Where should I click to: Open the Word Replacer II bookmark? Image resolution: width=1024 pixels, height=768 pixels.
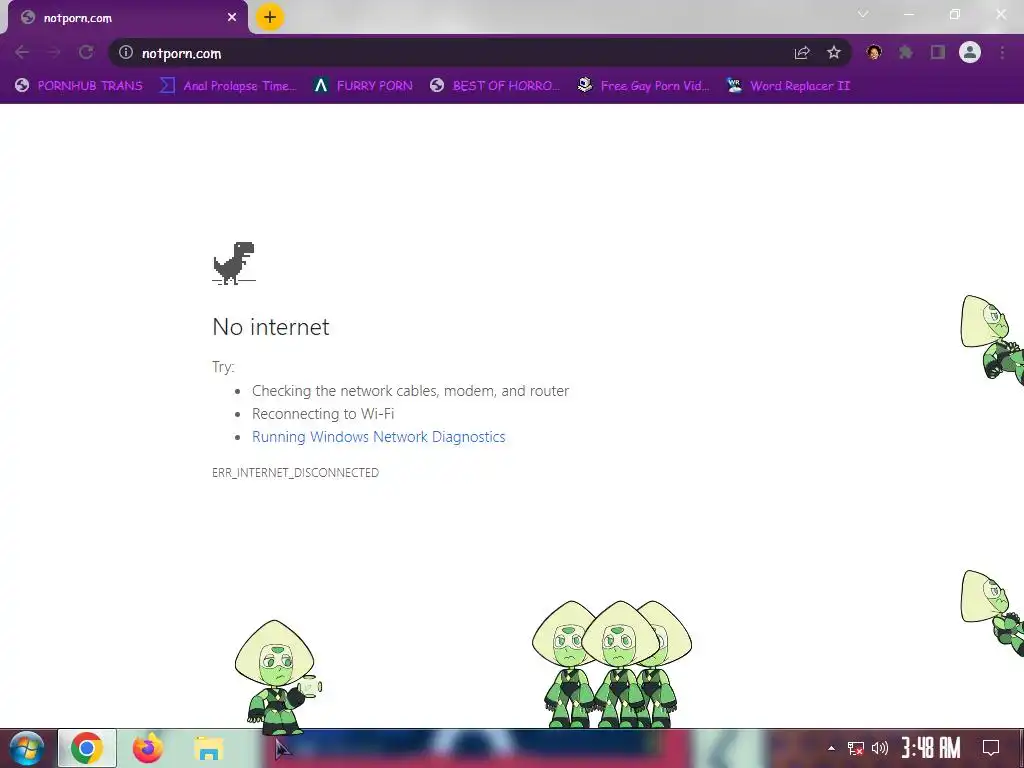[x=788, y=86]
